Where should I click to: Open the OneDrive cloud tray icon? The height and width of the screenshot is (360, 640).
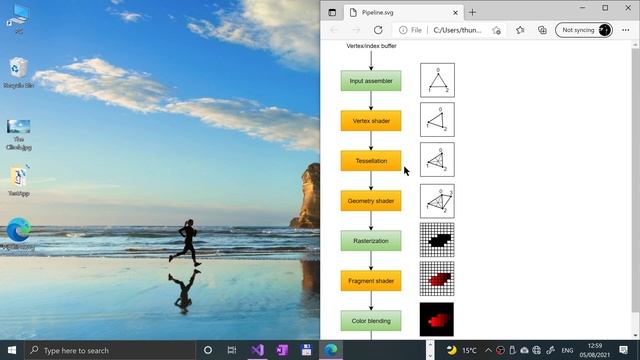coord(524,350)
